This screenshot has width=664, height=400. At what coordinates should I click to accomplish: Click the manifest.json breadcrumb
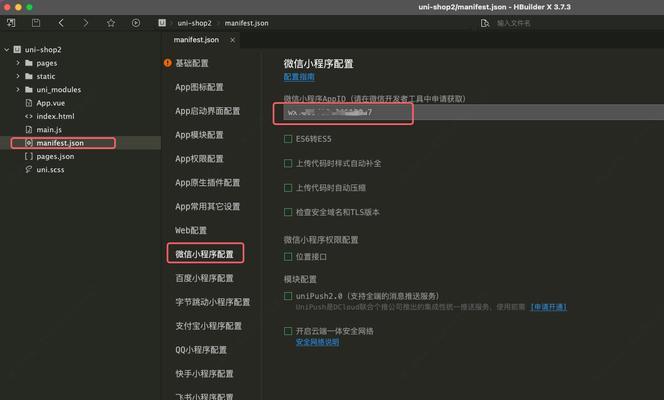coord(246,23)
